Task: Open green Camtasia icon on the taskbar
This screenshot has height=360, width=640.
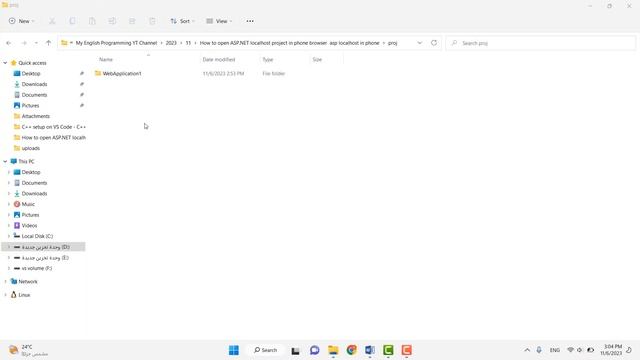Action: tap(388, 350)
